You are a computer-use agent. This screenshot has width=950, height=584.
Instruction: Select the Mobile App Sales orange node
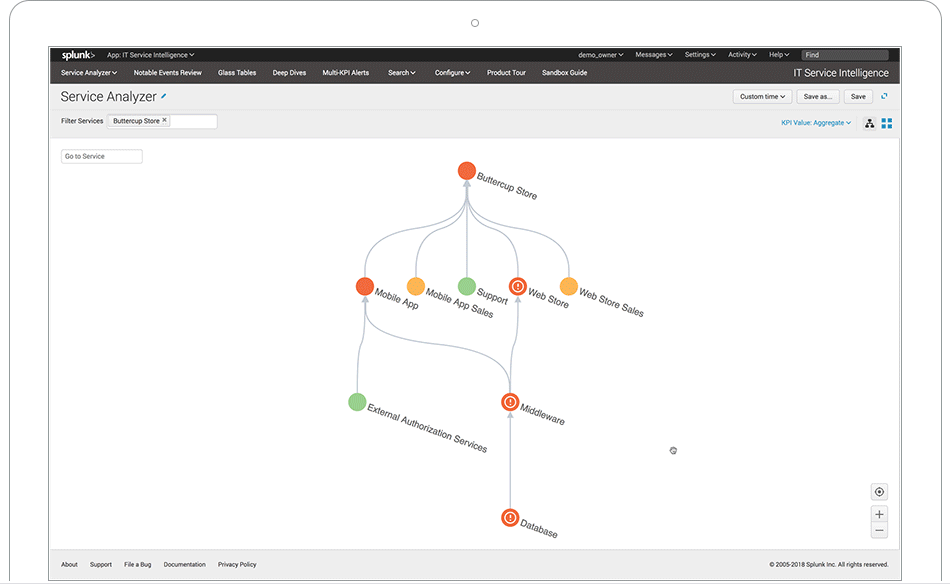point(416,286)
